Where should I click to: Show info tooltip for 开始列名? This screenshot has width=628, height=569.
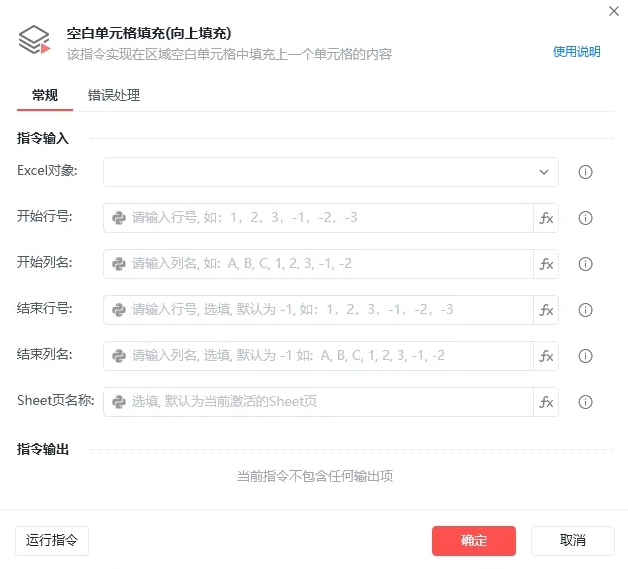coord(586,264)
